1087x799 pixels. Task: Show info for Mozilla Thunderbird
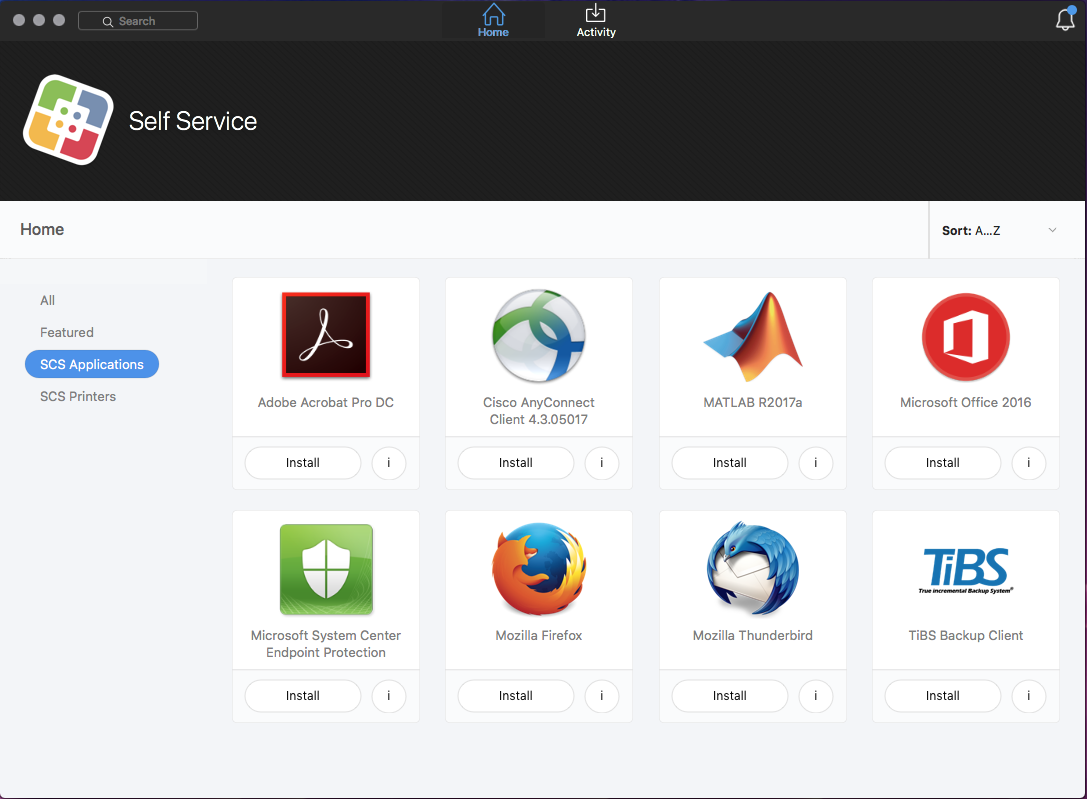click(x=816, y=696)
